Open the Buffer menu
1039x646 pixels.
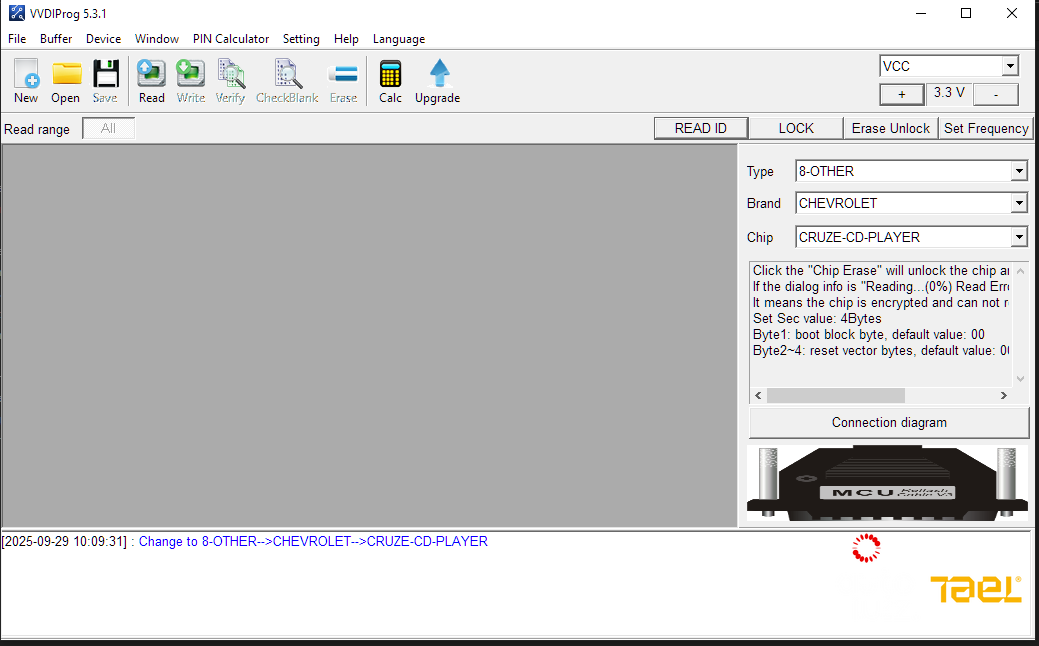[56, 39]
